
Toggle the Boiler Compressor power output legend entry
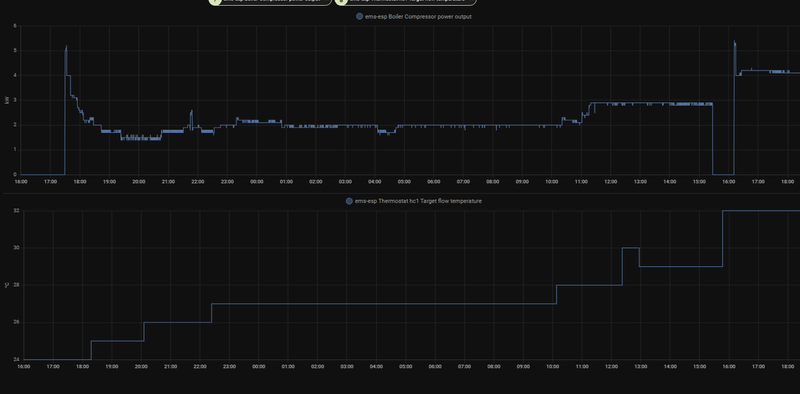pyautogui.click(x=414, y=16)
